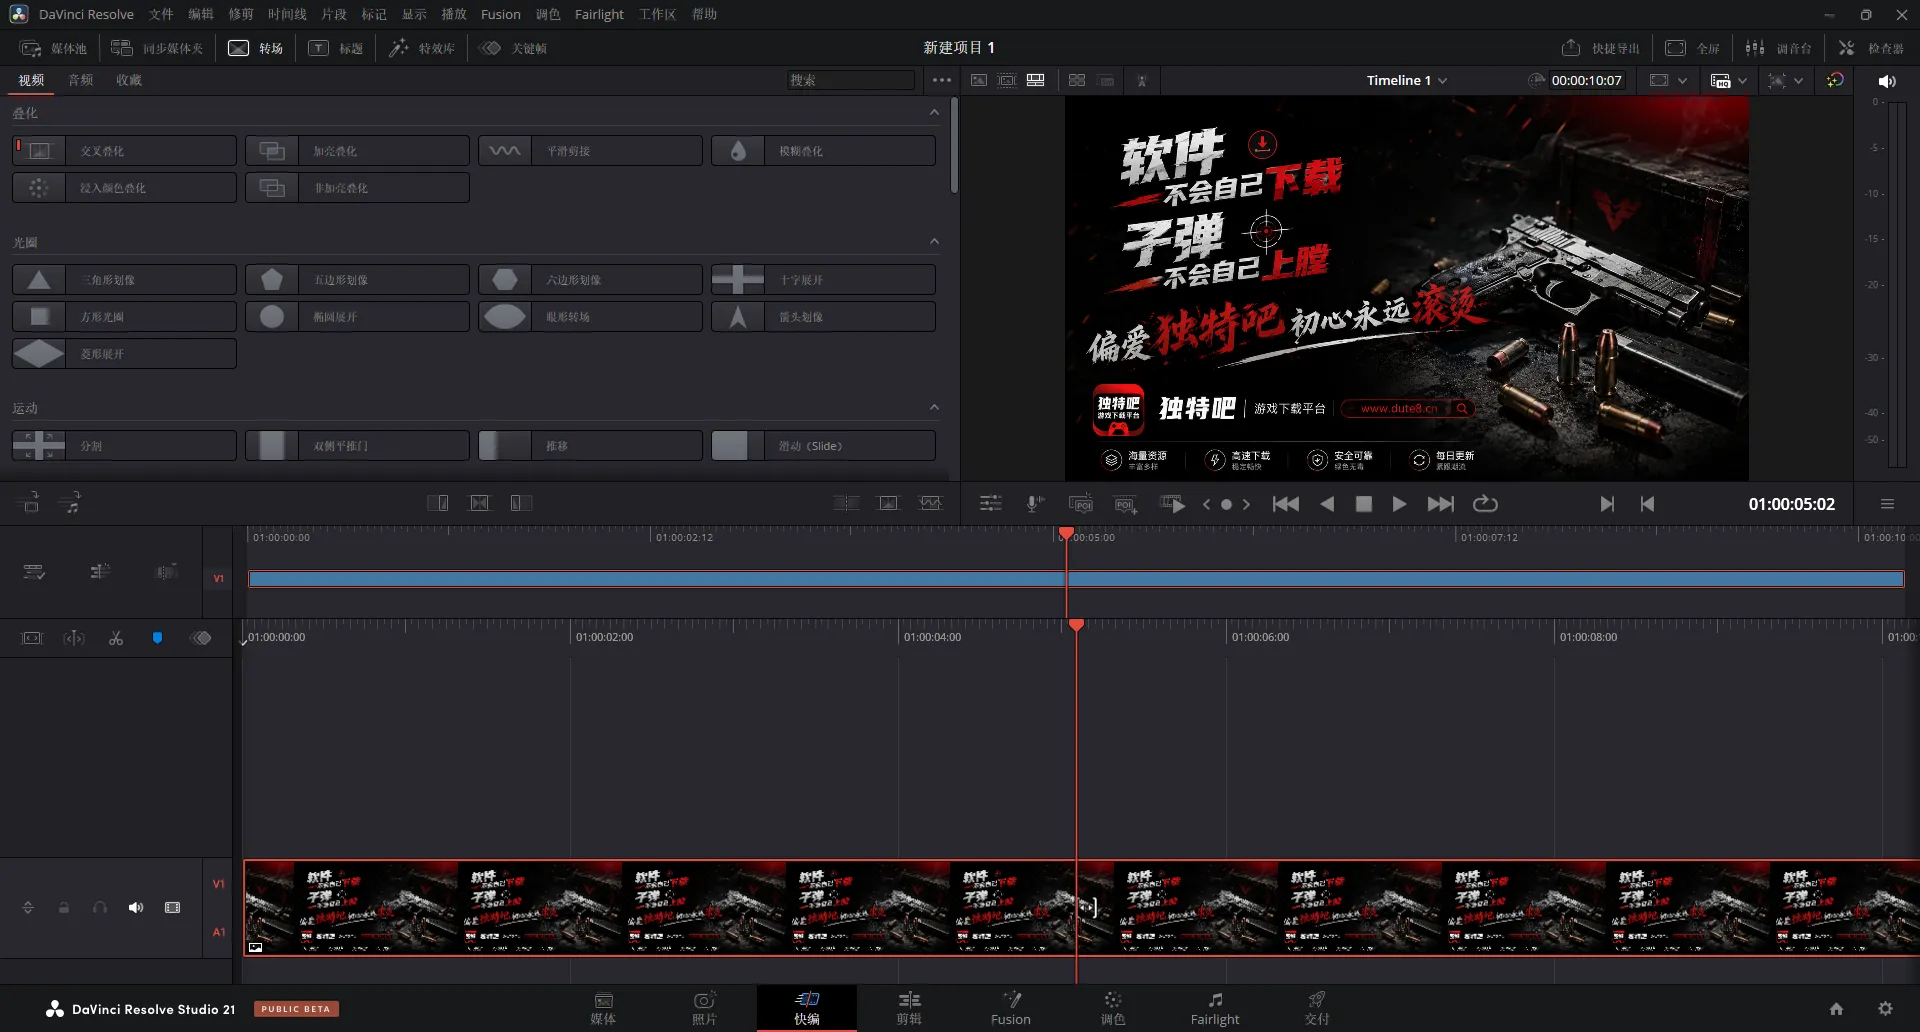Add a blue marker with flag icon
Image resolution: width=1920 pixels, height=1032 pixels.
point(157,638)
